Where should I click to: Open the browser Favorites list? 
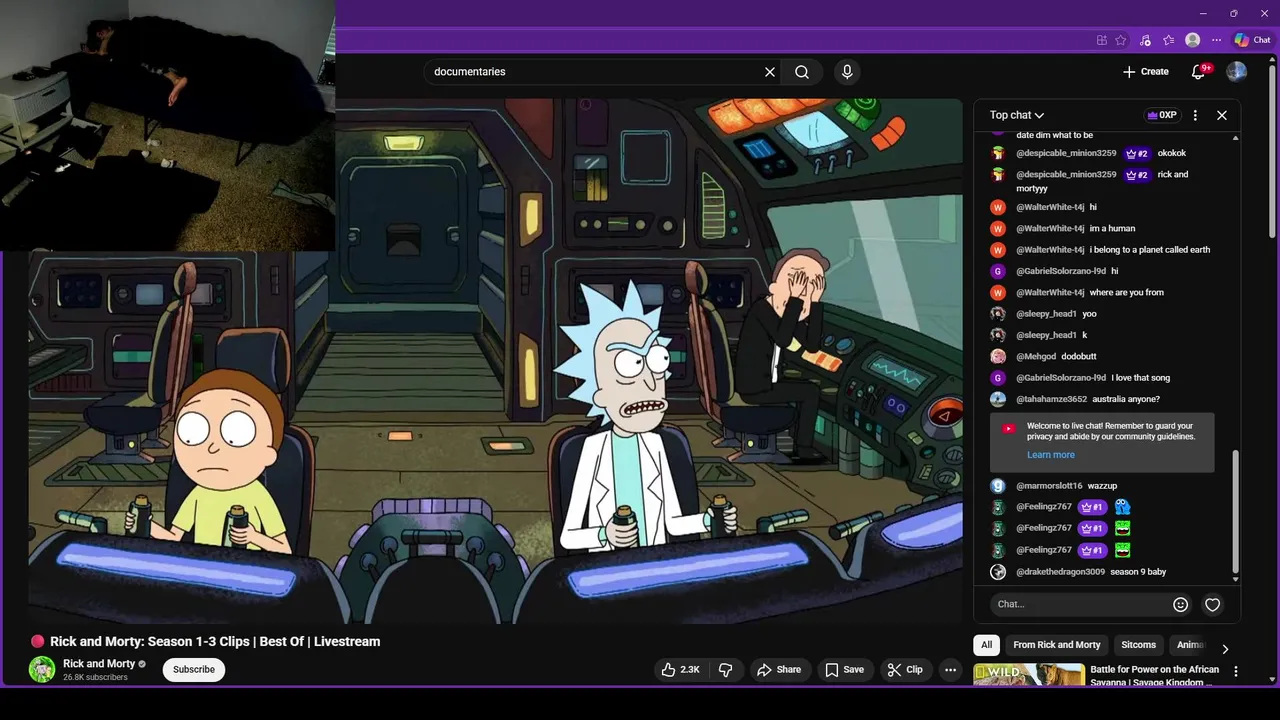coord(1168,40)
